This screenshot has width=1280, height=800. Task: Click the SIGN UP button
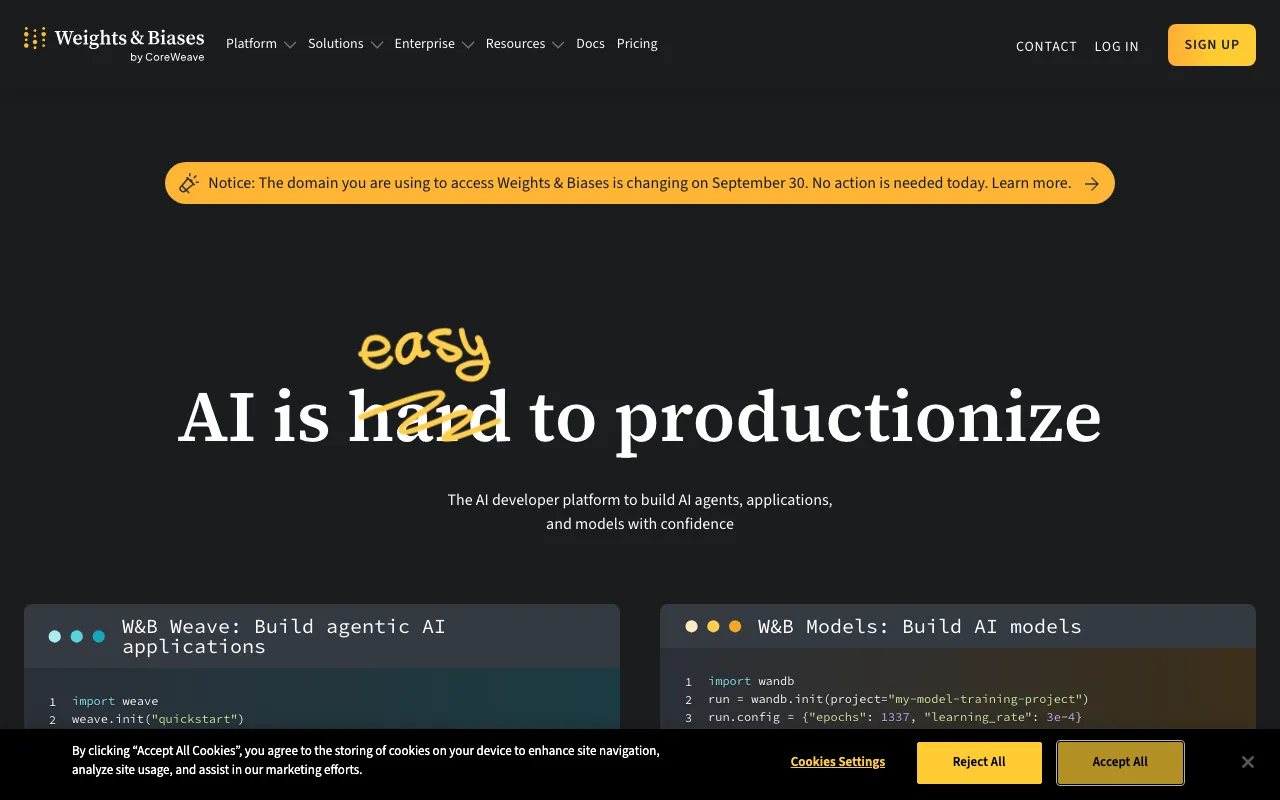(1212, 45)
